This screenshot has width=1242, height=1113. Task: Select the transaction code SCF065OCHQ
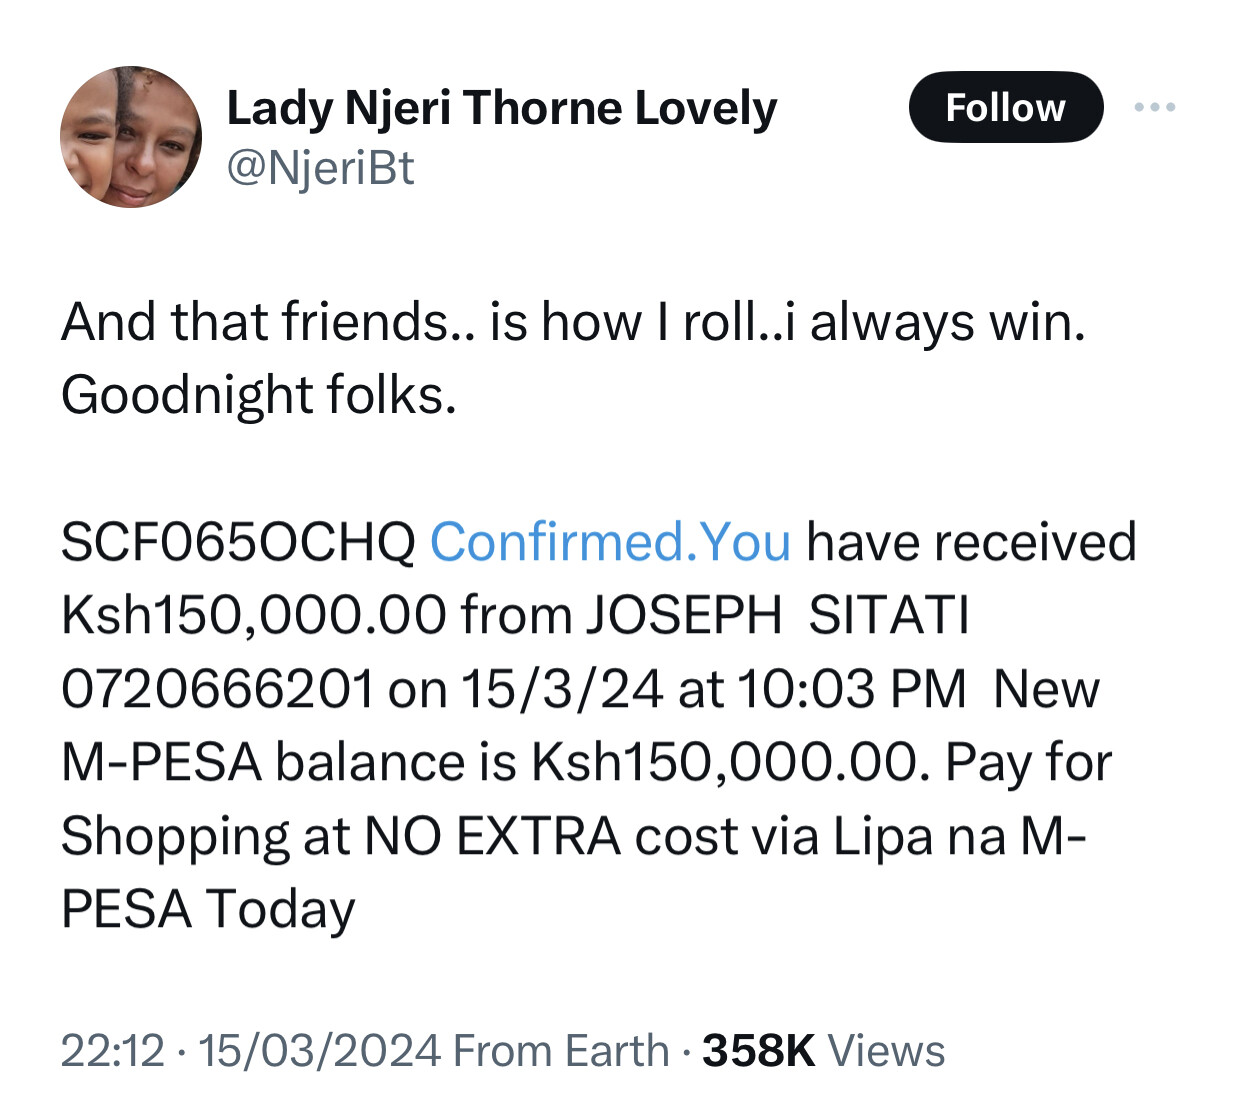coord(238,542)
